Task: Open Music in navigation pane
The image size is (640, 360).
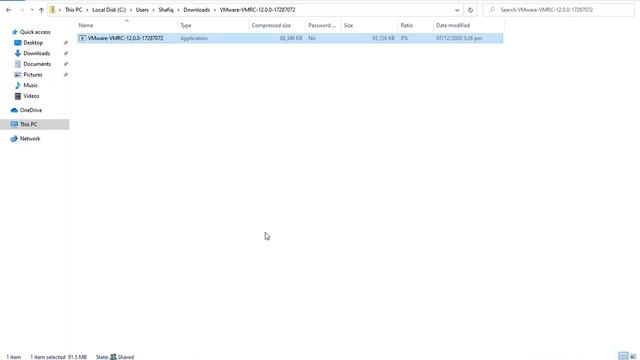Action: 31,85
